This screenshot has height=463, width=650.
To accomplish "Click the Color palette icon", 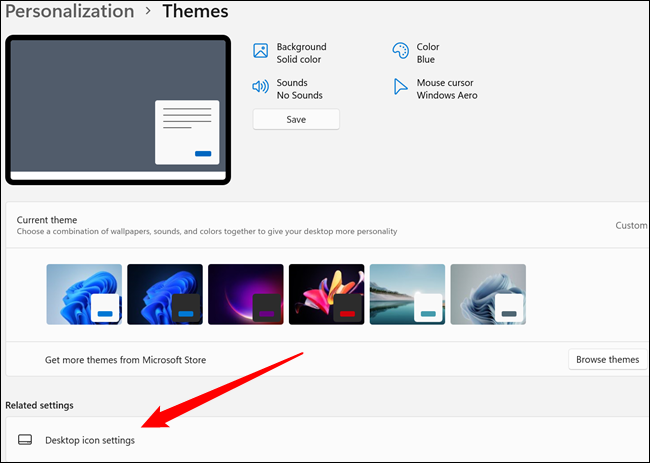I will [x=400, y=52].
